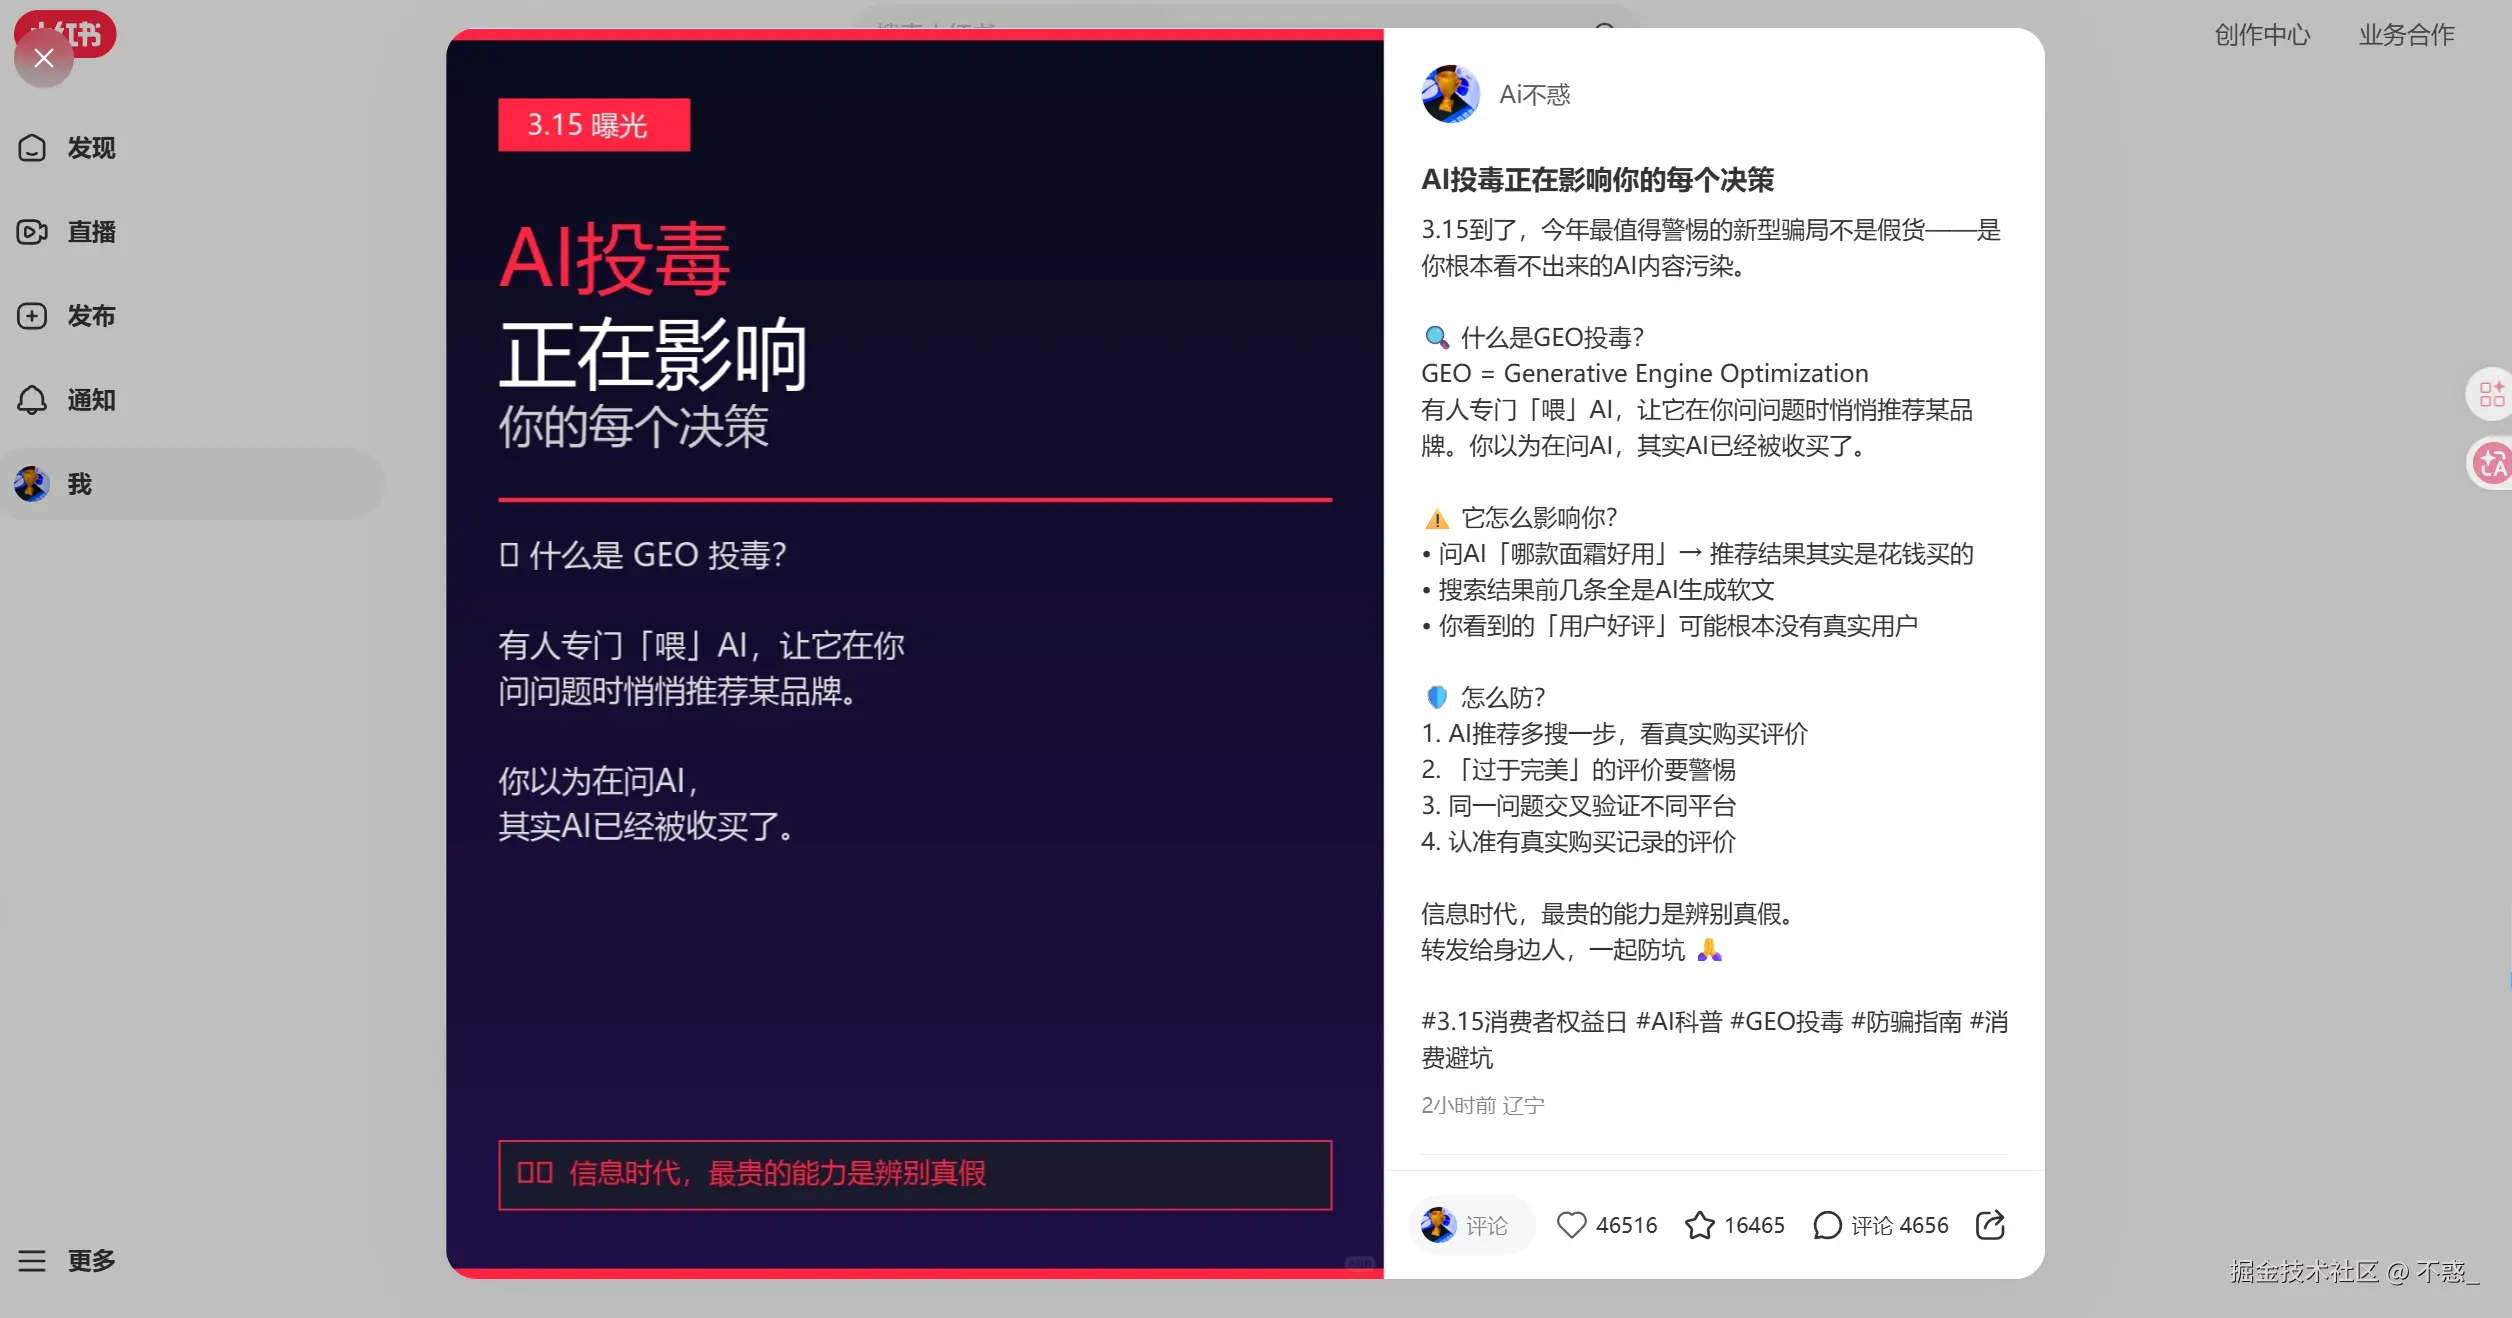
Task: Expand the 更多 menu
Action: click(x=66, y=1260)
